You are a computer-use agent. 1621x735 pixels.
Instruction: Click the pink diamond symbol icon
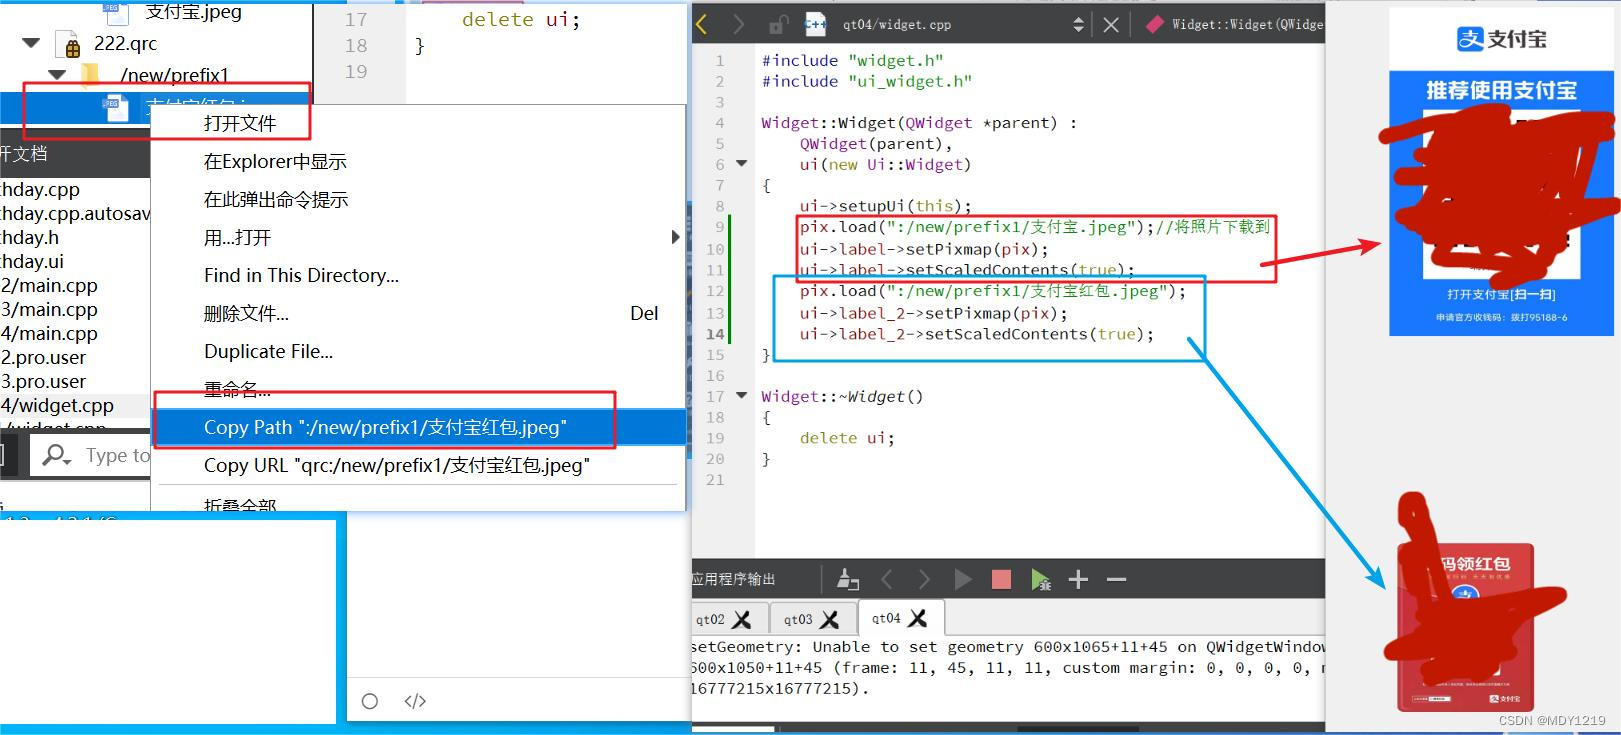(x=1154, y=24)
